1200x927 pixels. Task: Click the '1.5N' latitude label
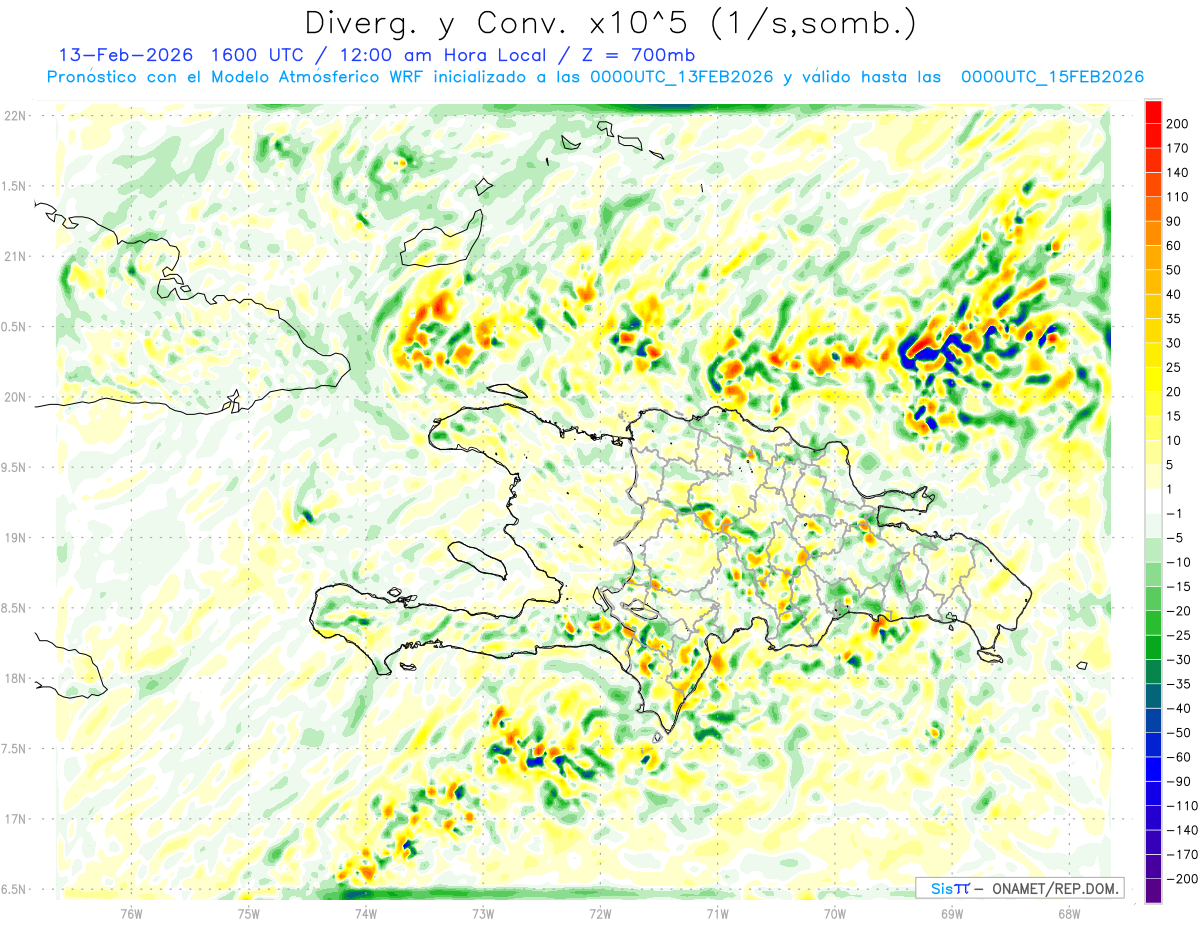15,187
